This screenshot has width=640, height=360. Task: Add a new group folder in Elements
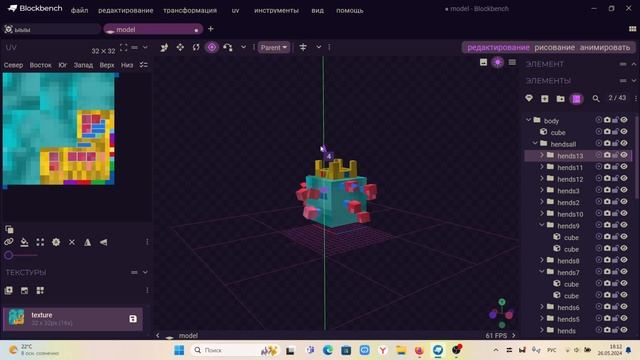click(560, 99)
